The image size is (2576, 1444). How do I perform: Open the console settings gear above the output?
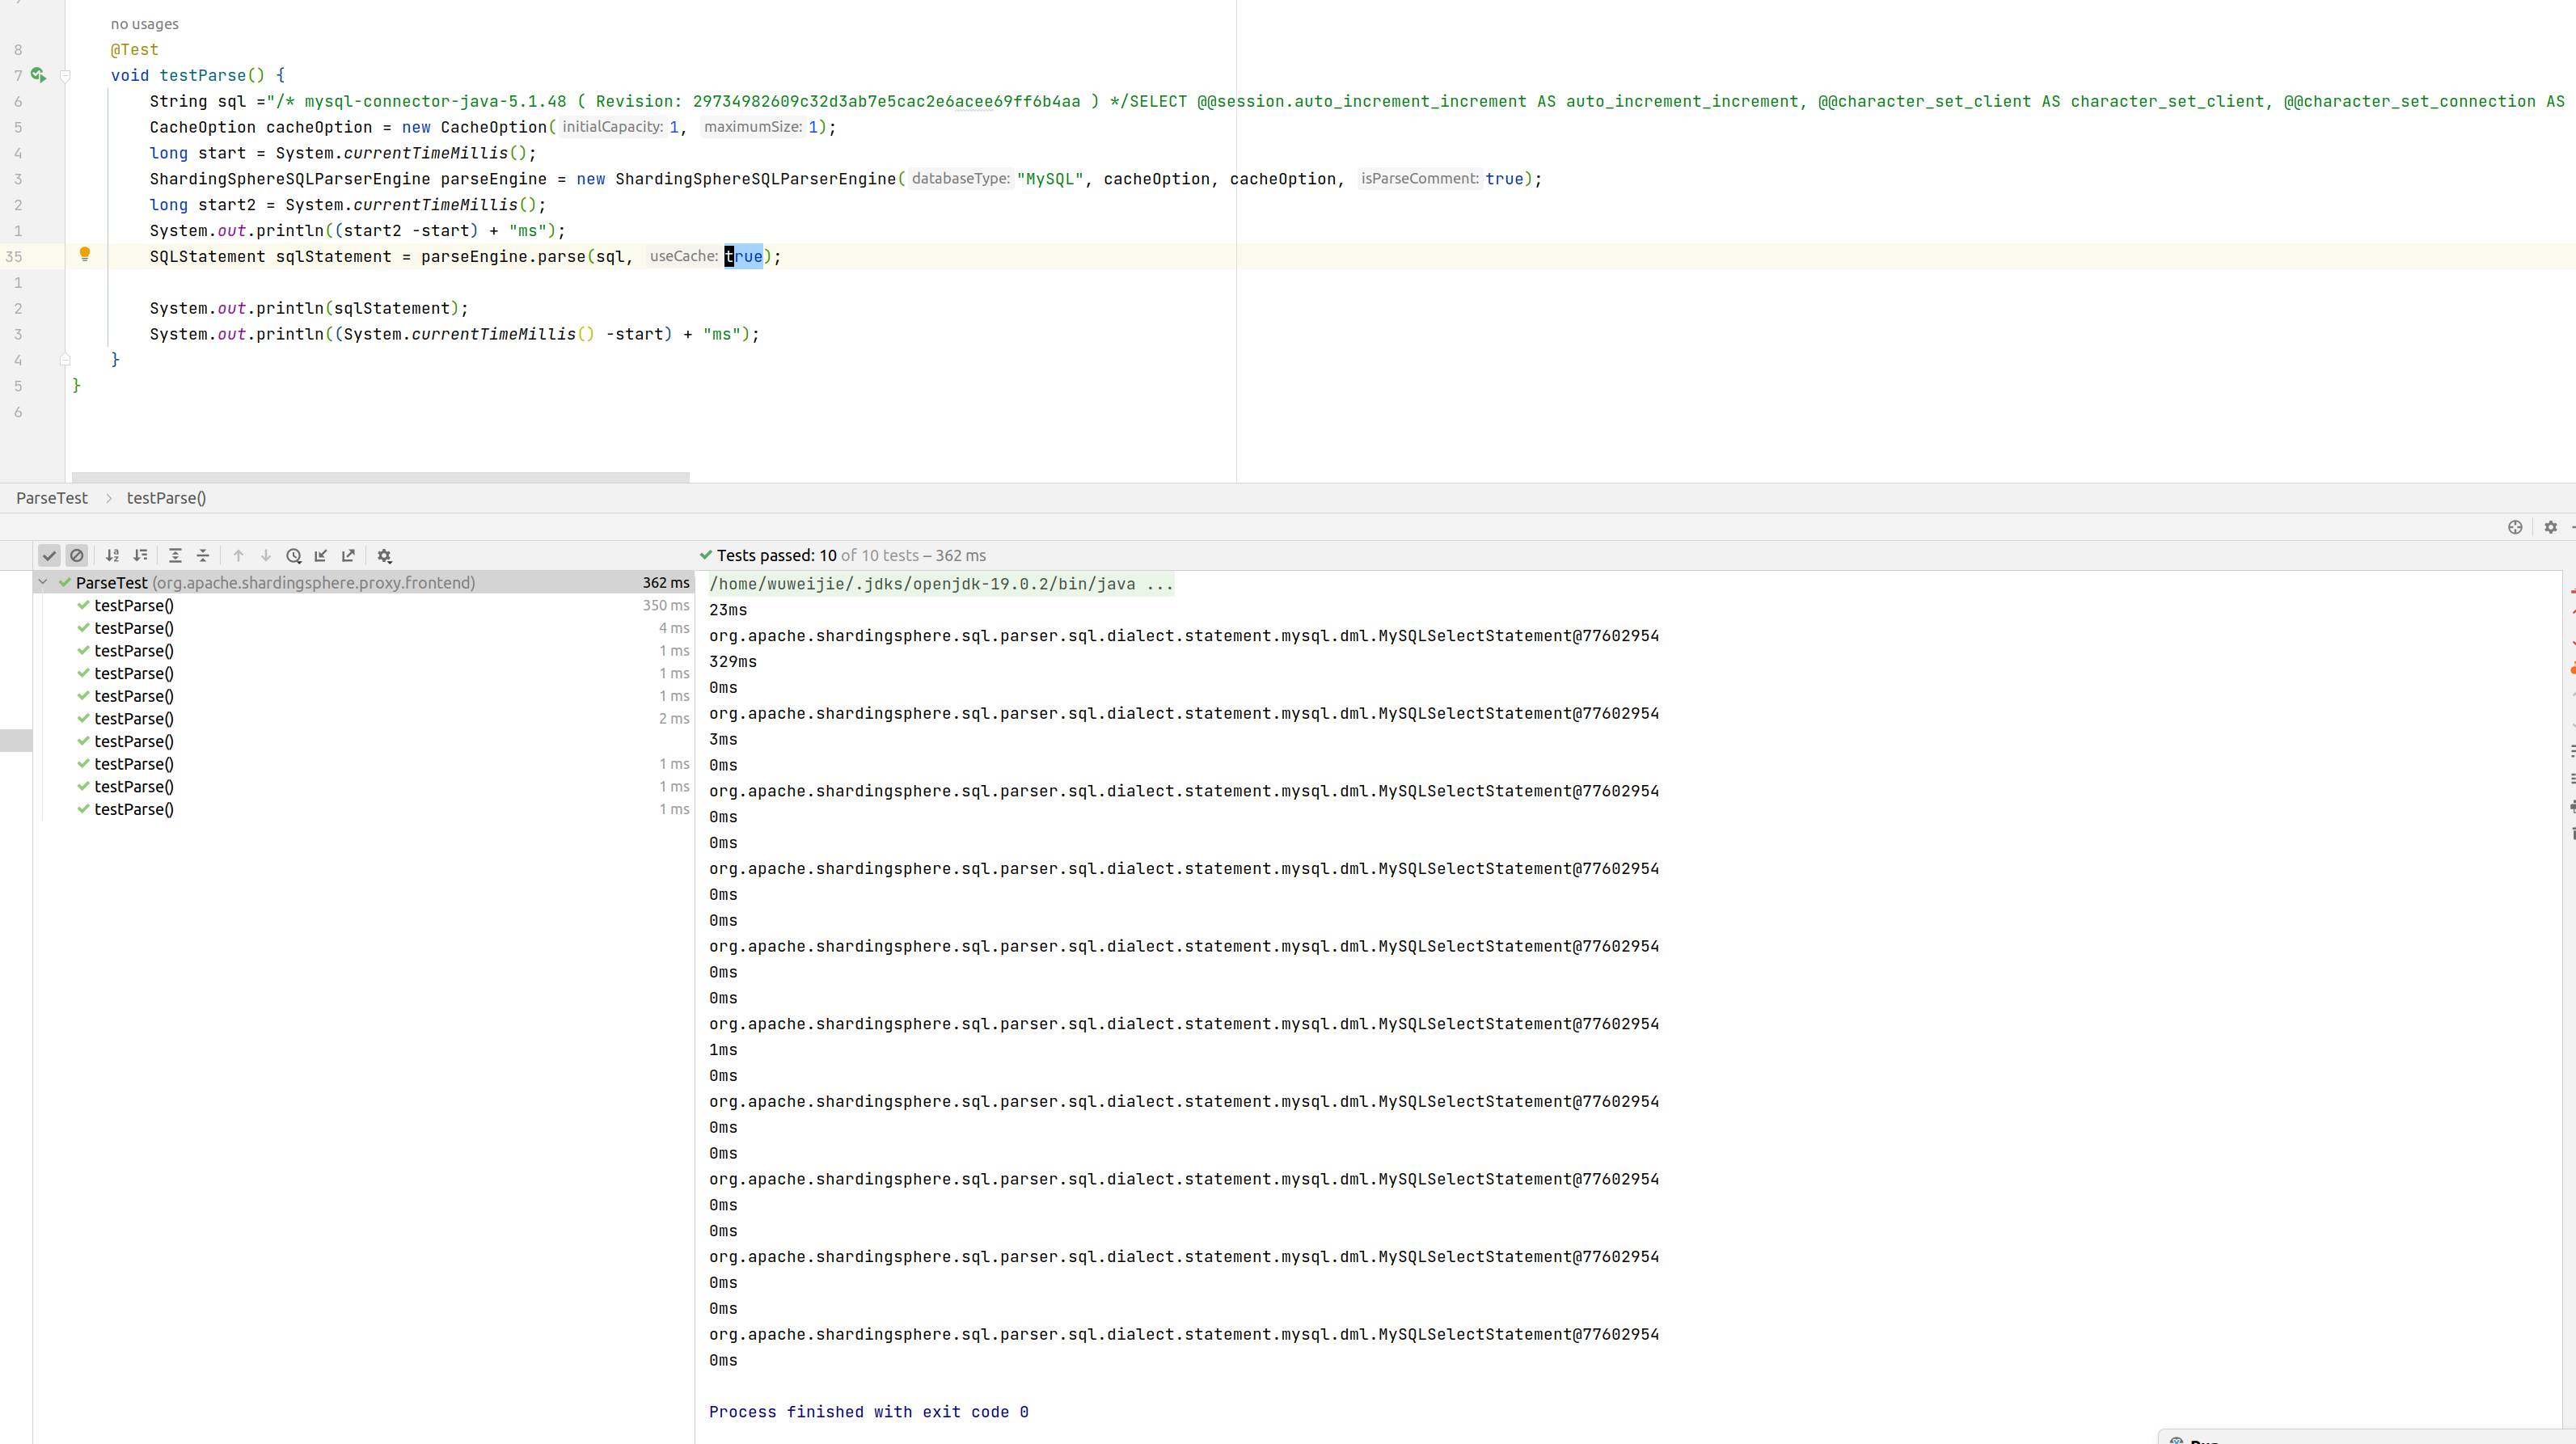[x=2550, y=527]
